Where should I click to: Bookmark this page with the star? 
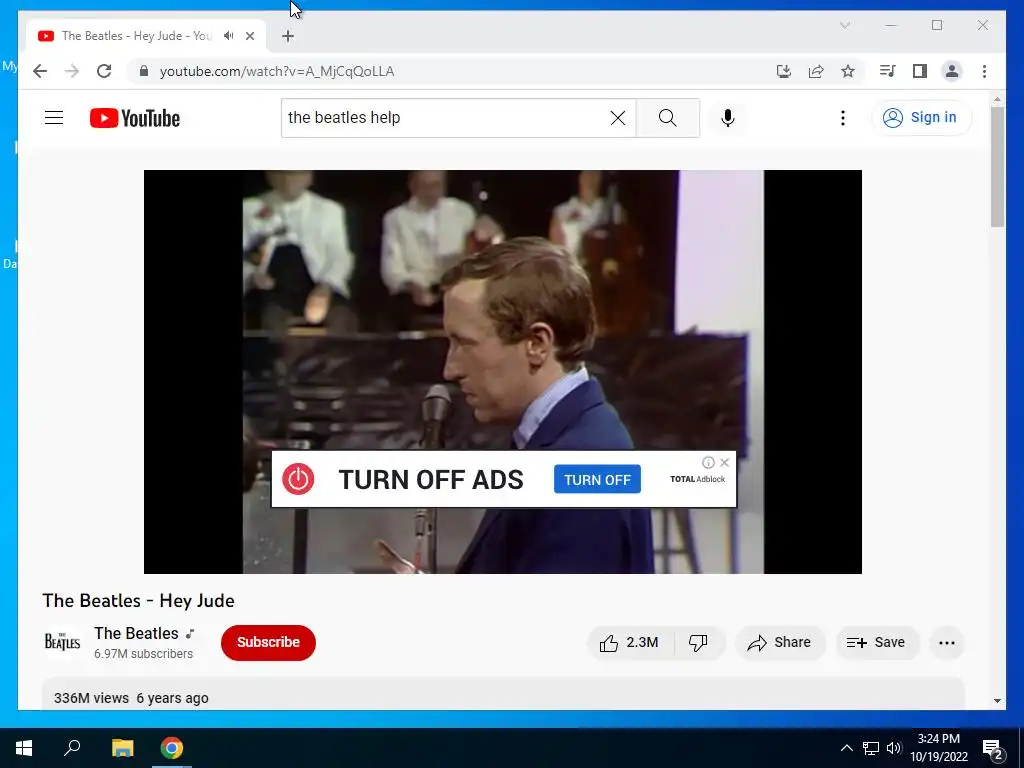click(848, 71)
